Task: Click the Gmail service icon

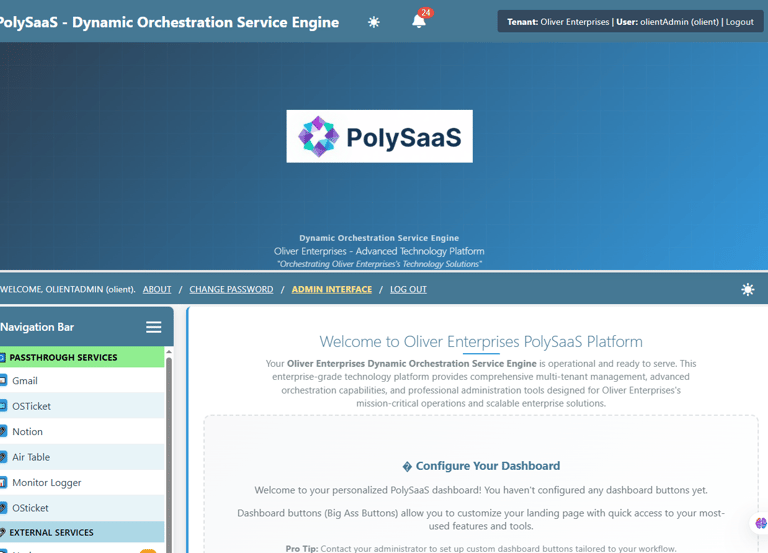Action: point(3,380)
